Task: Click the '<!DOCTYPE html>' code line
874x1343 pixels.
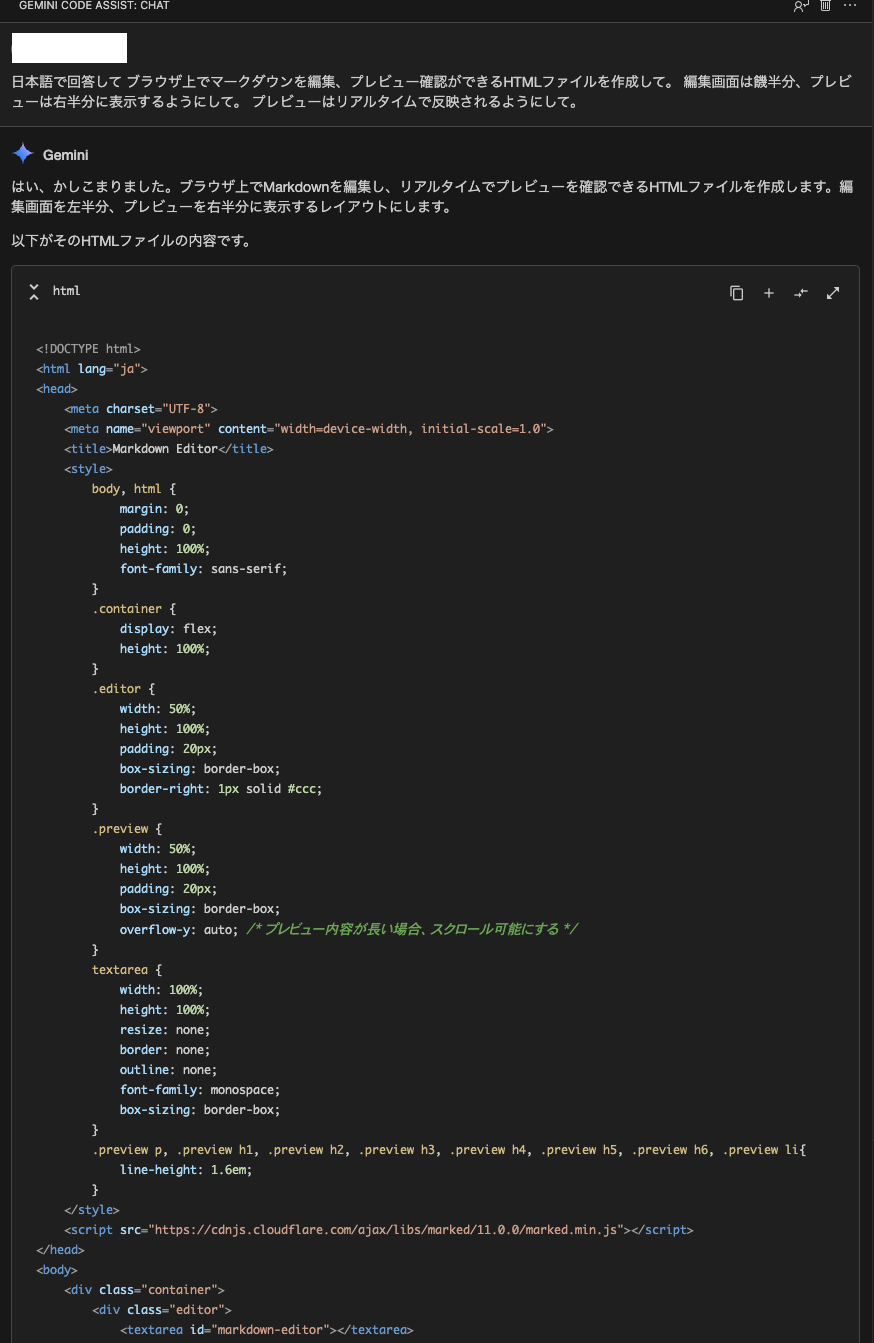Action: [88, 349]
